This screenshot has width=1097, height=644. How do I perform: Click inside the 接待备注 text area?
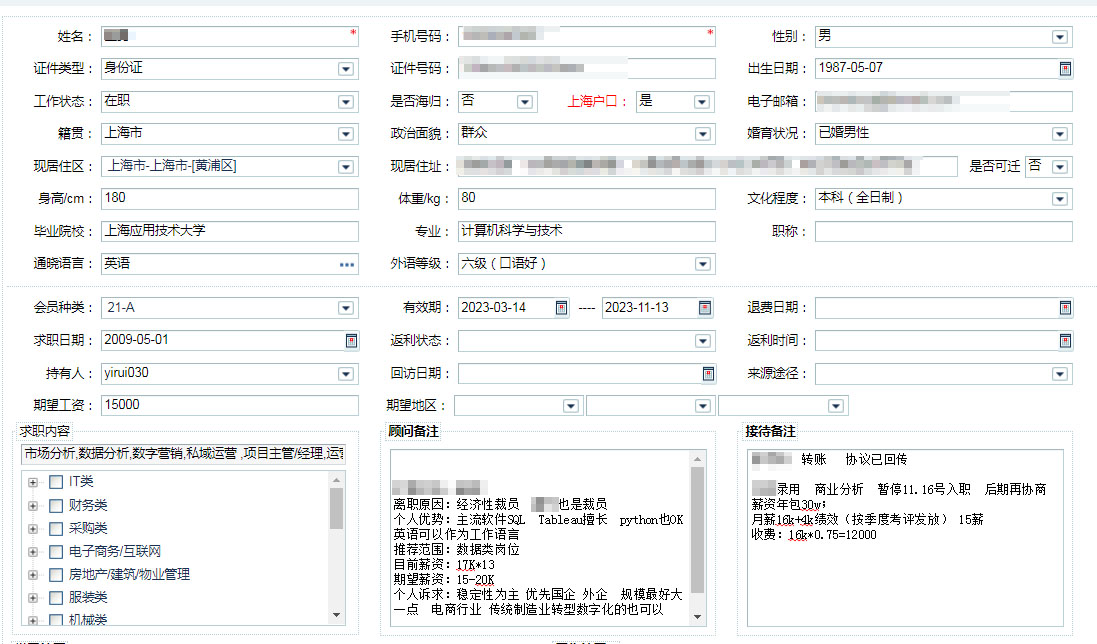coord(905,538)
